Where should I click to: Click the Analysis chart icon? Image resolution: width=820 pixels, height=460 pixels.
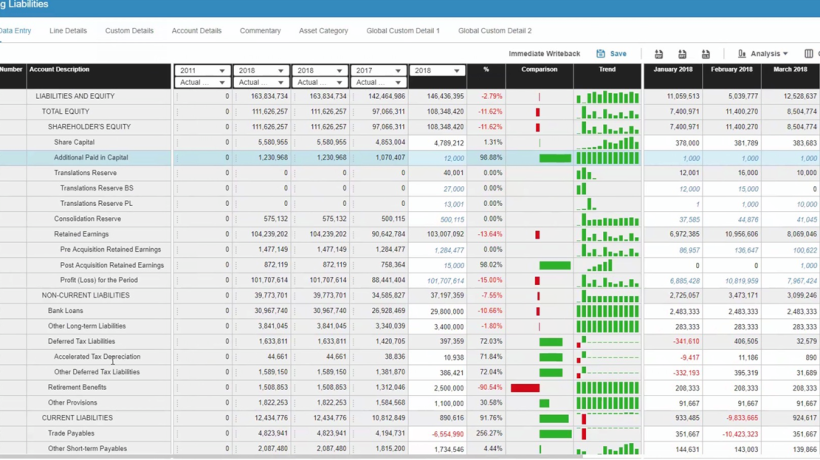click(x=742, y=53)
